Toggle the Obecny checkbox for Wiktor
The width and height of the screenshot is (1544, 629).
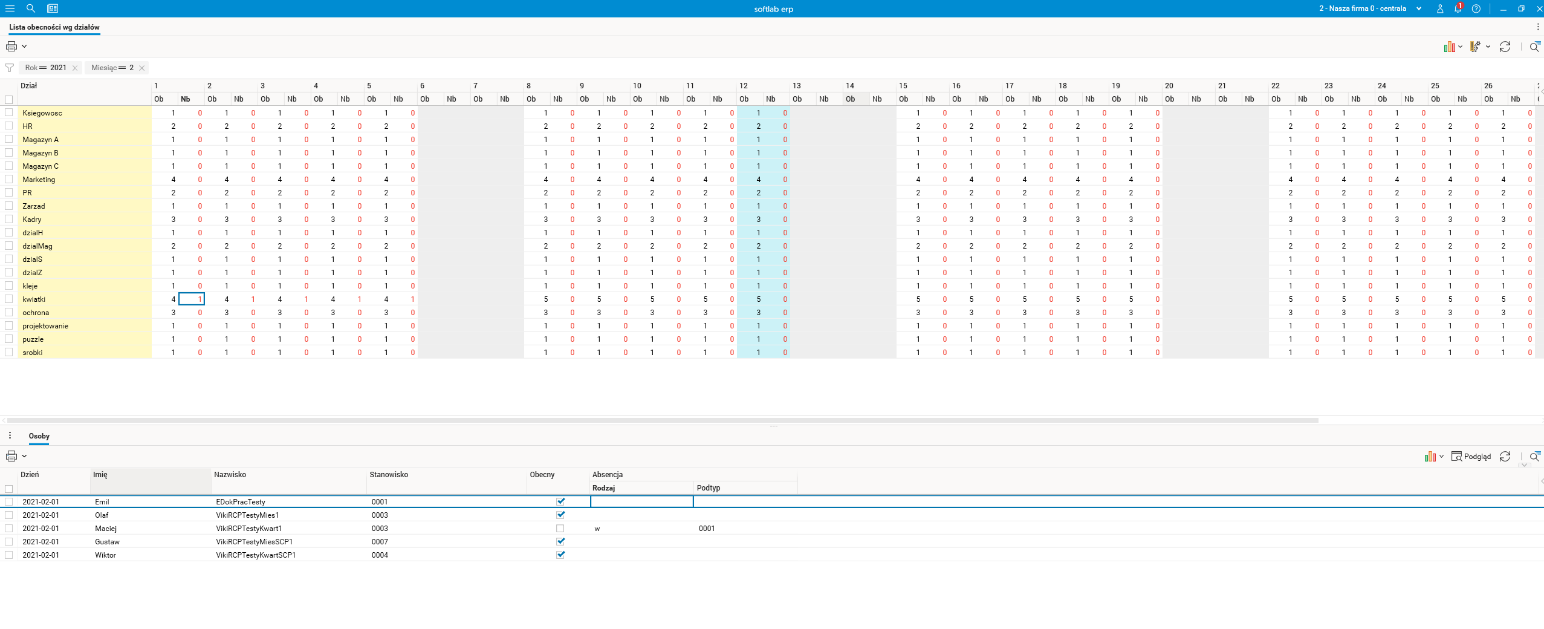pos(560,554)
